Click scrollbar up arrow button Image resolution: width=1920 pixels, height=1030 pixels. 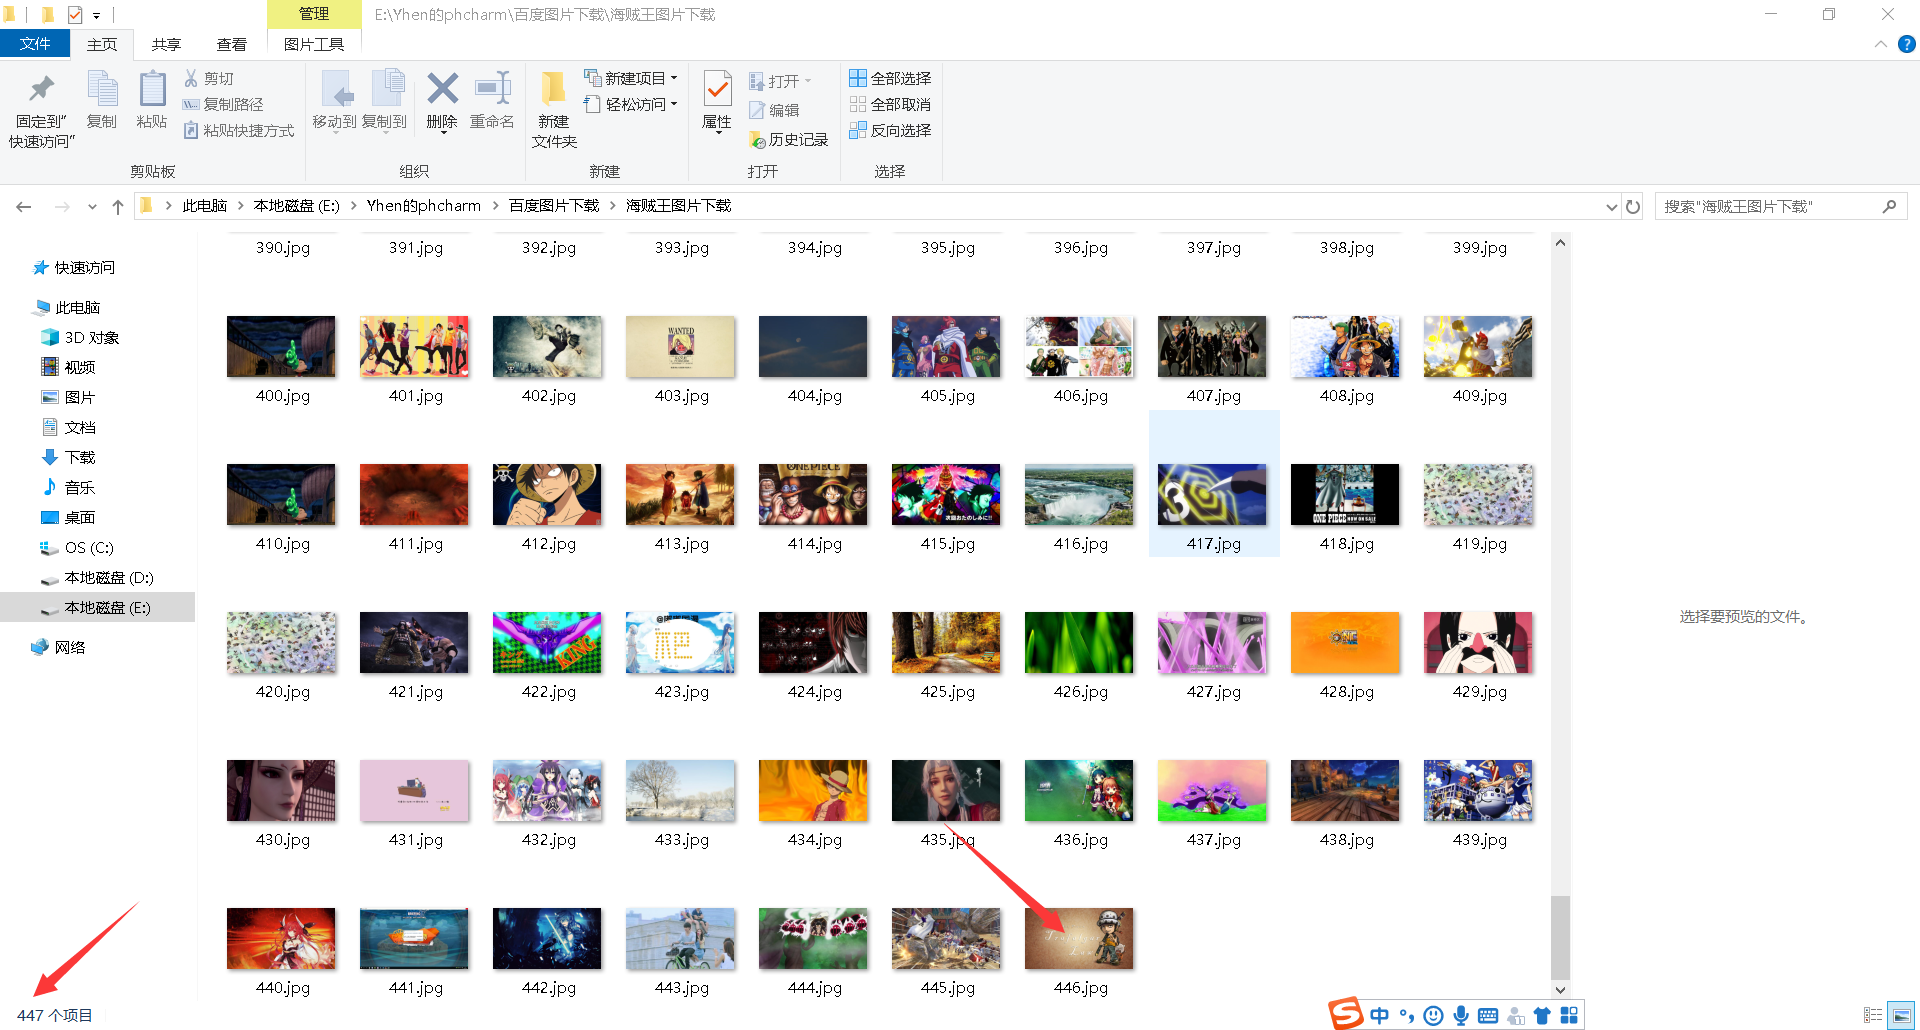1560,243
